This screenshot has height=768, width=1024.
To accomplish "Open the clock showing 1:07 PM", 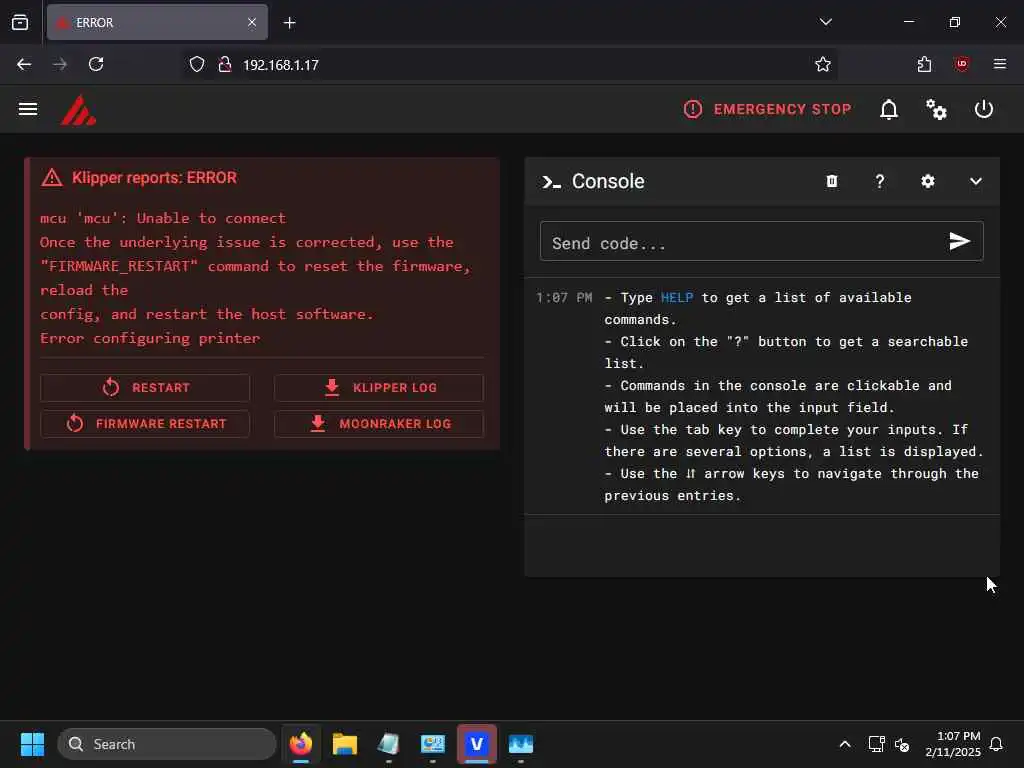I will point(953,744).
